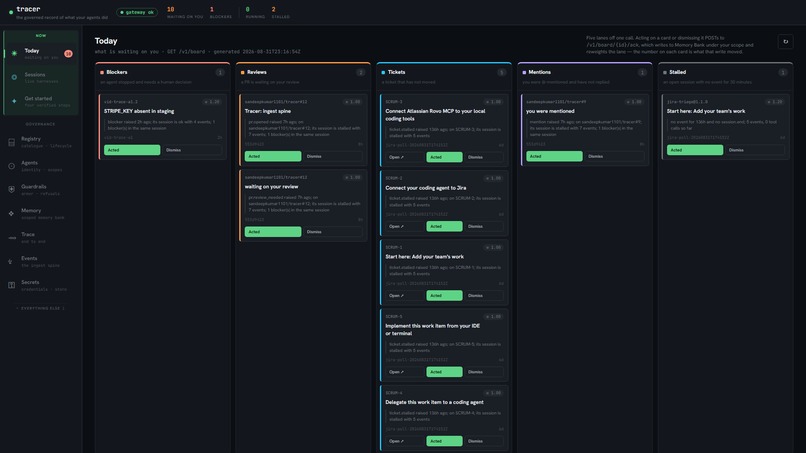Viewport: 806px width, 453px height.
Task: Click the refresh board icon
Action: coord(785,42)
